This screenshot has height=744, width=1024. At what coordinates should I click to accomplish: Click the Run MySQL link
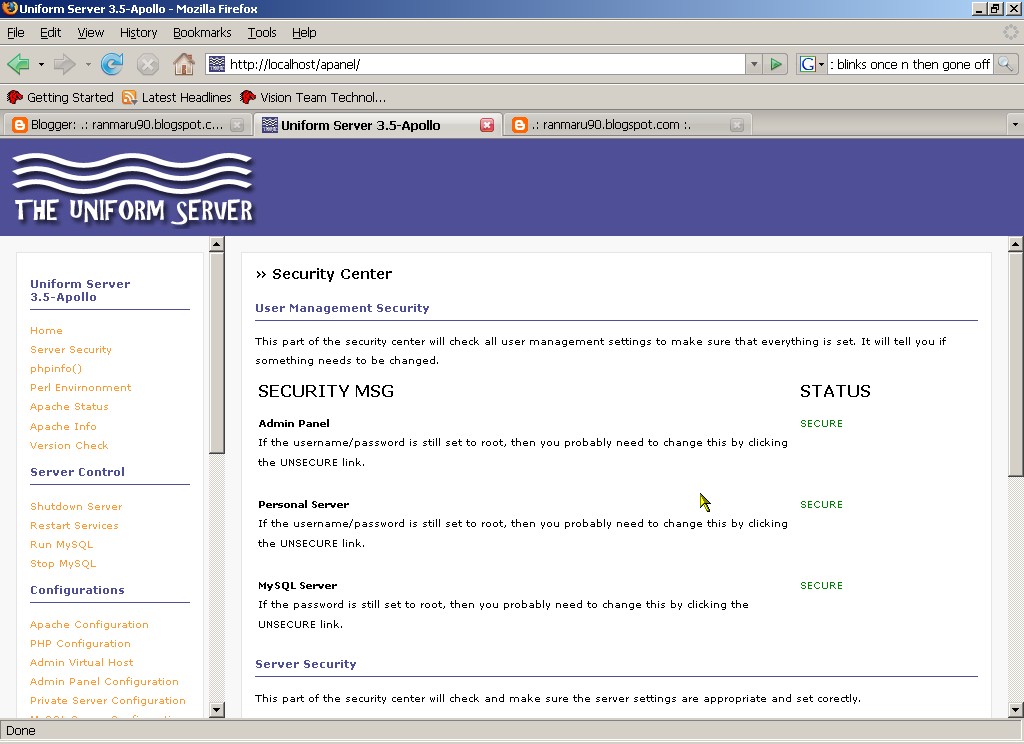[61, 544]
